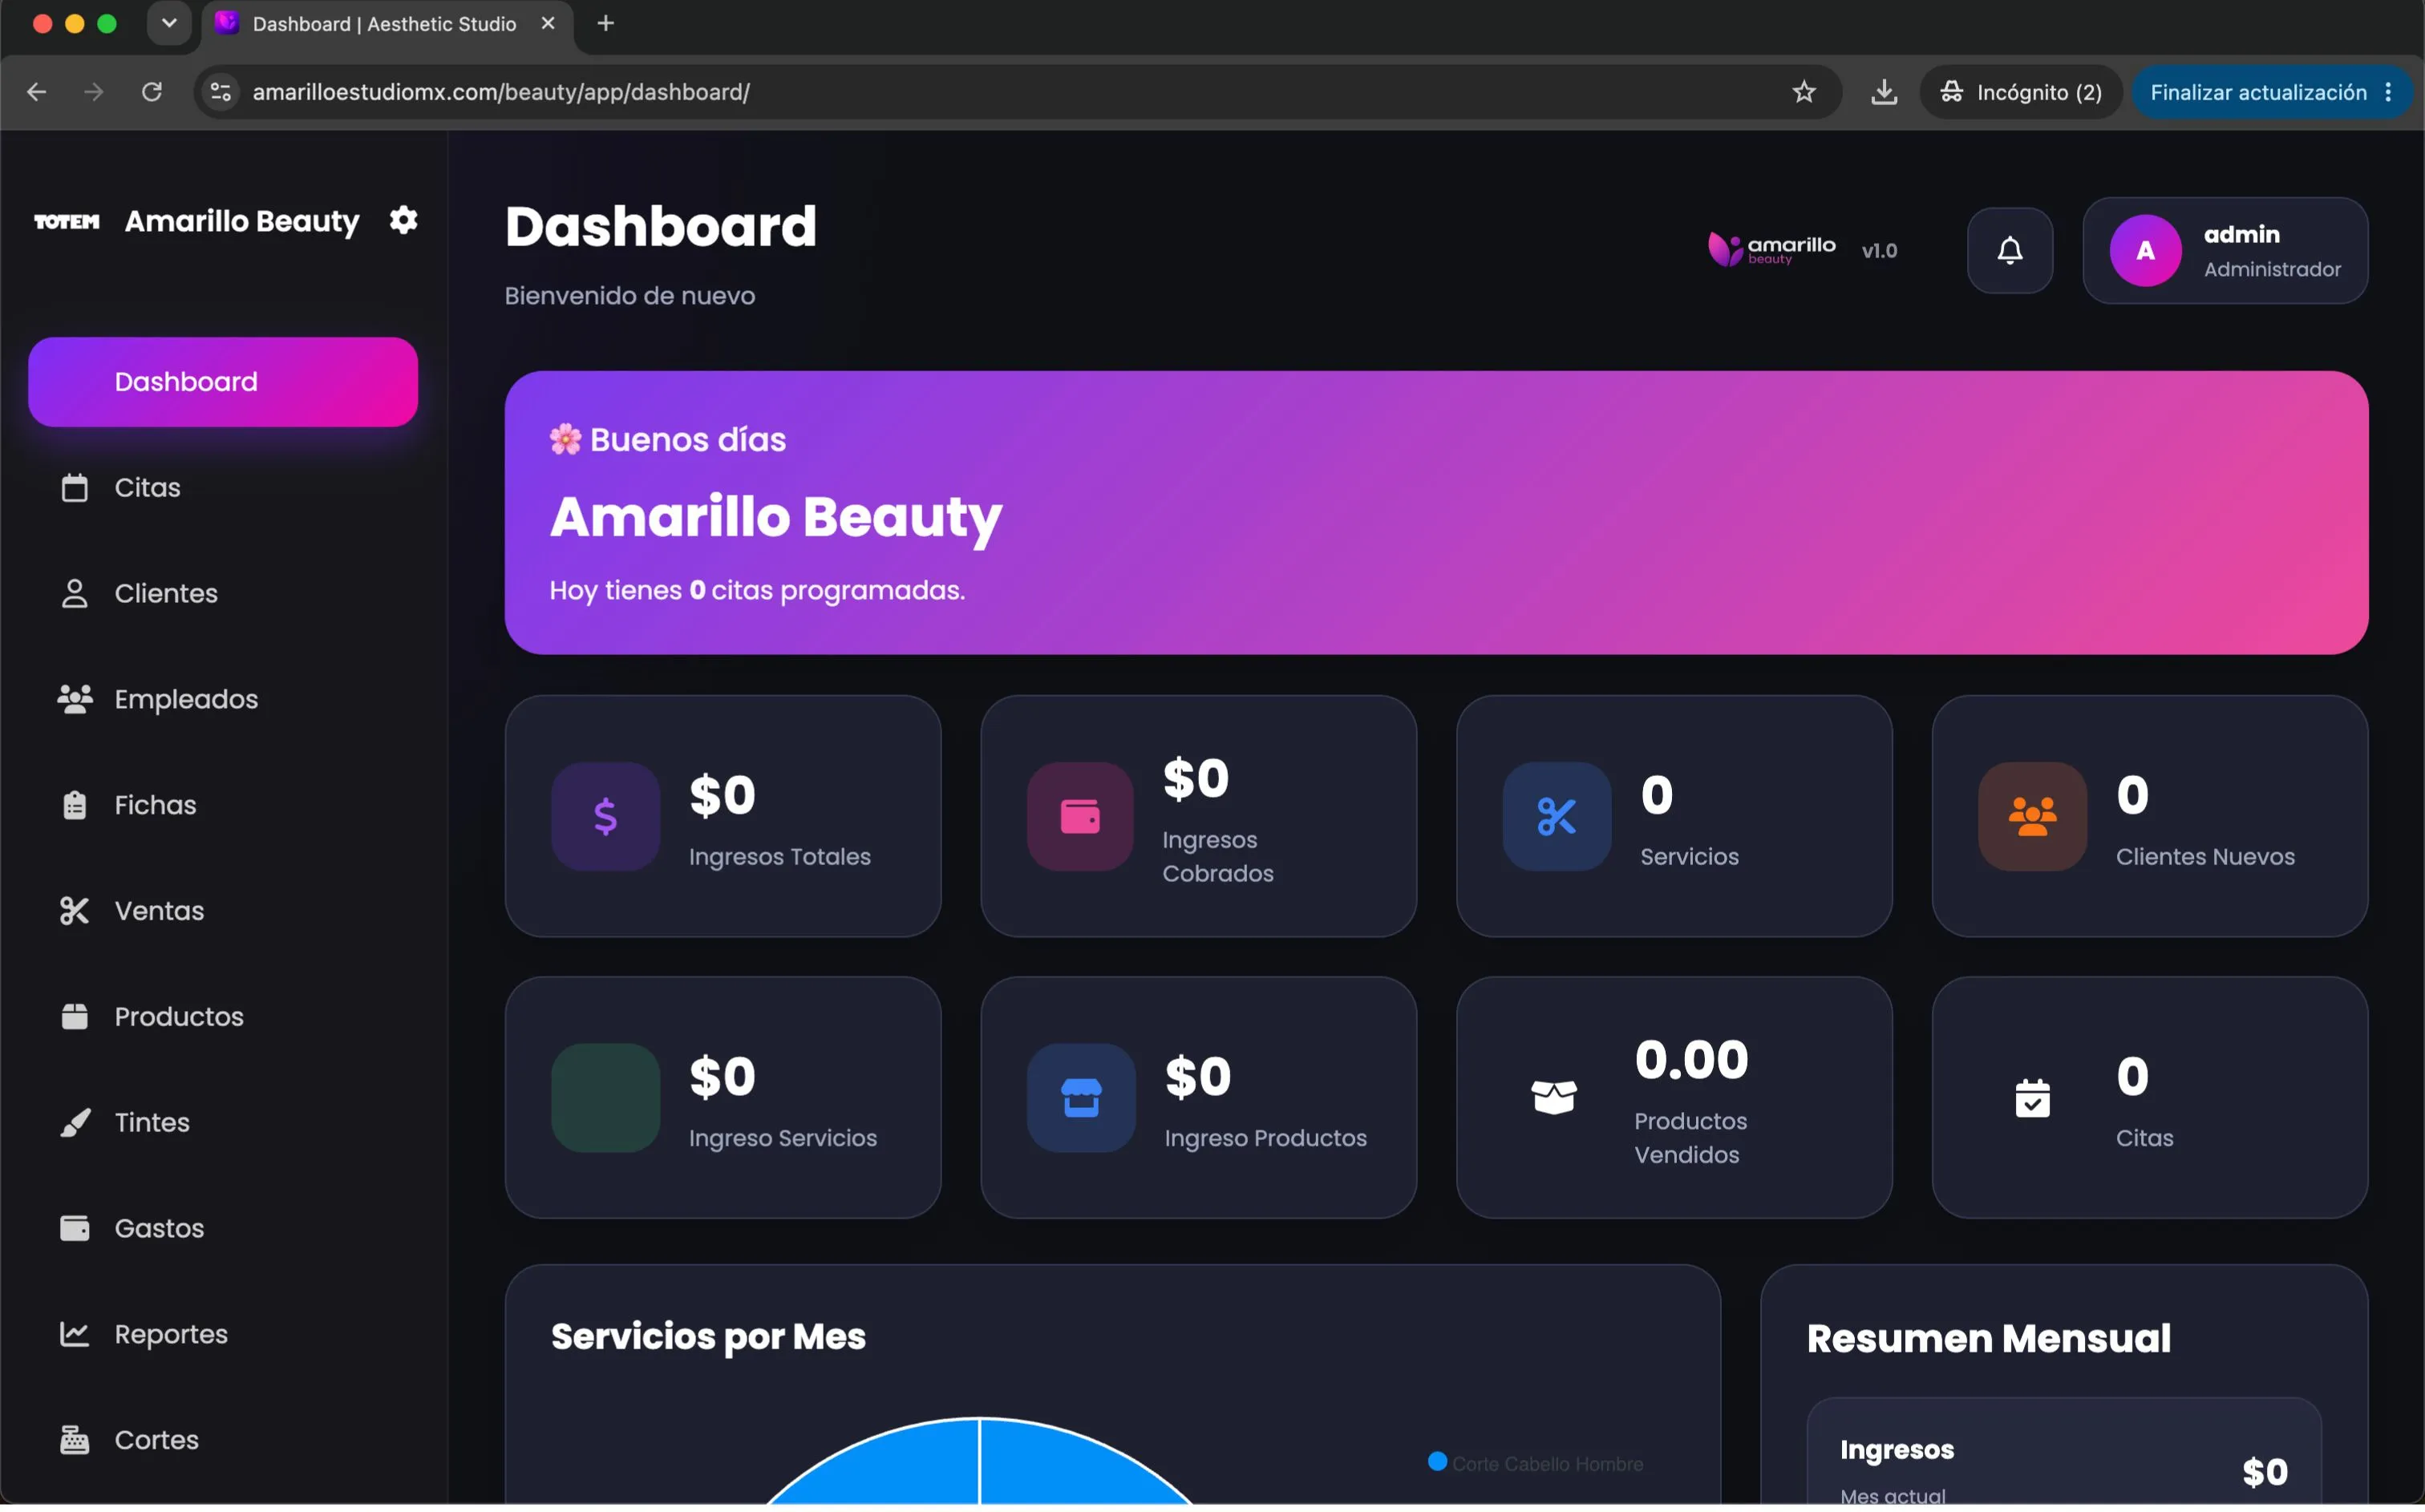Click the Reportes chart icon in the sidebar
Screen dimensions: 2425x1512
pyautogui.click(x=74, y=1334)
